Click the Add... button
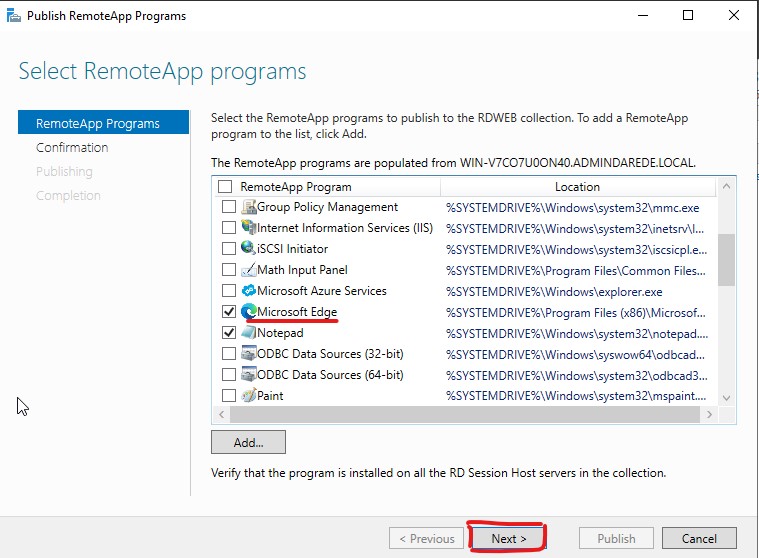 pos(248,442)
